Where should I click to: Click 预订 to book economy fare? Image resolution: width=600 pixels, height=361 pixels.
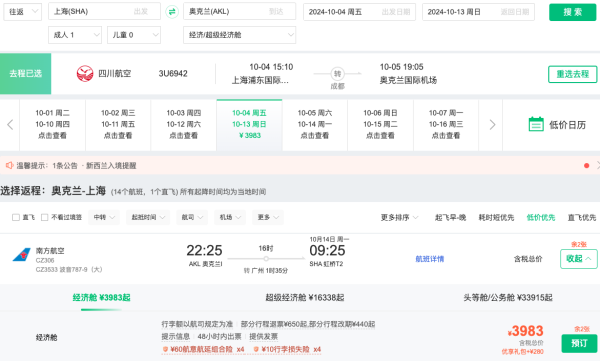579,343
